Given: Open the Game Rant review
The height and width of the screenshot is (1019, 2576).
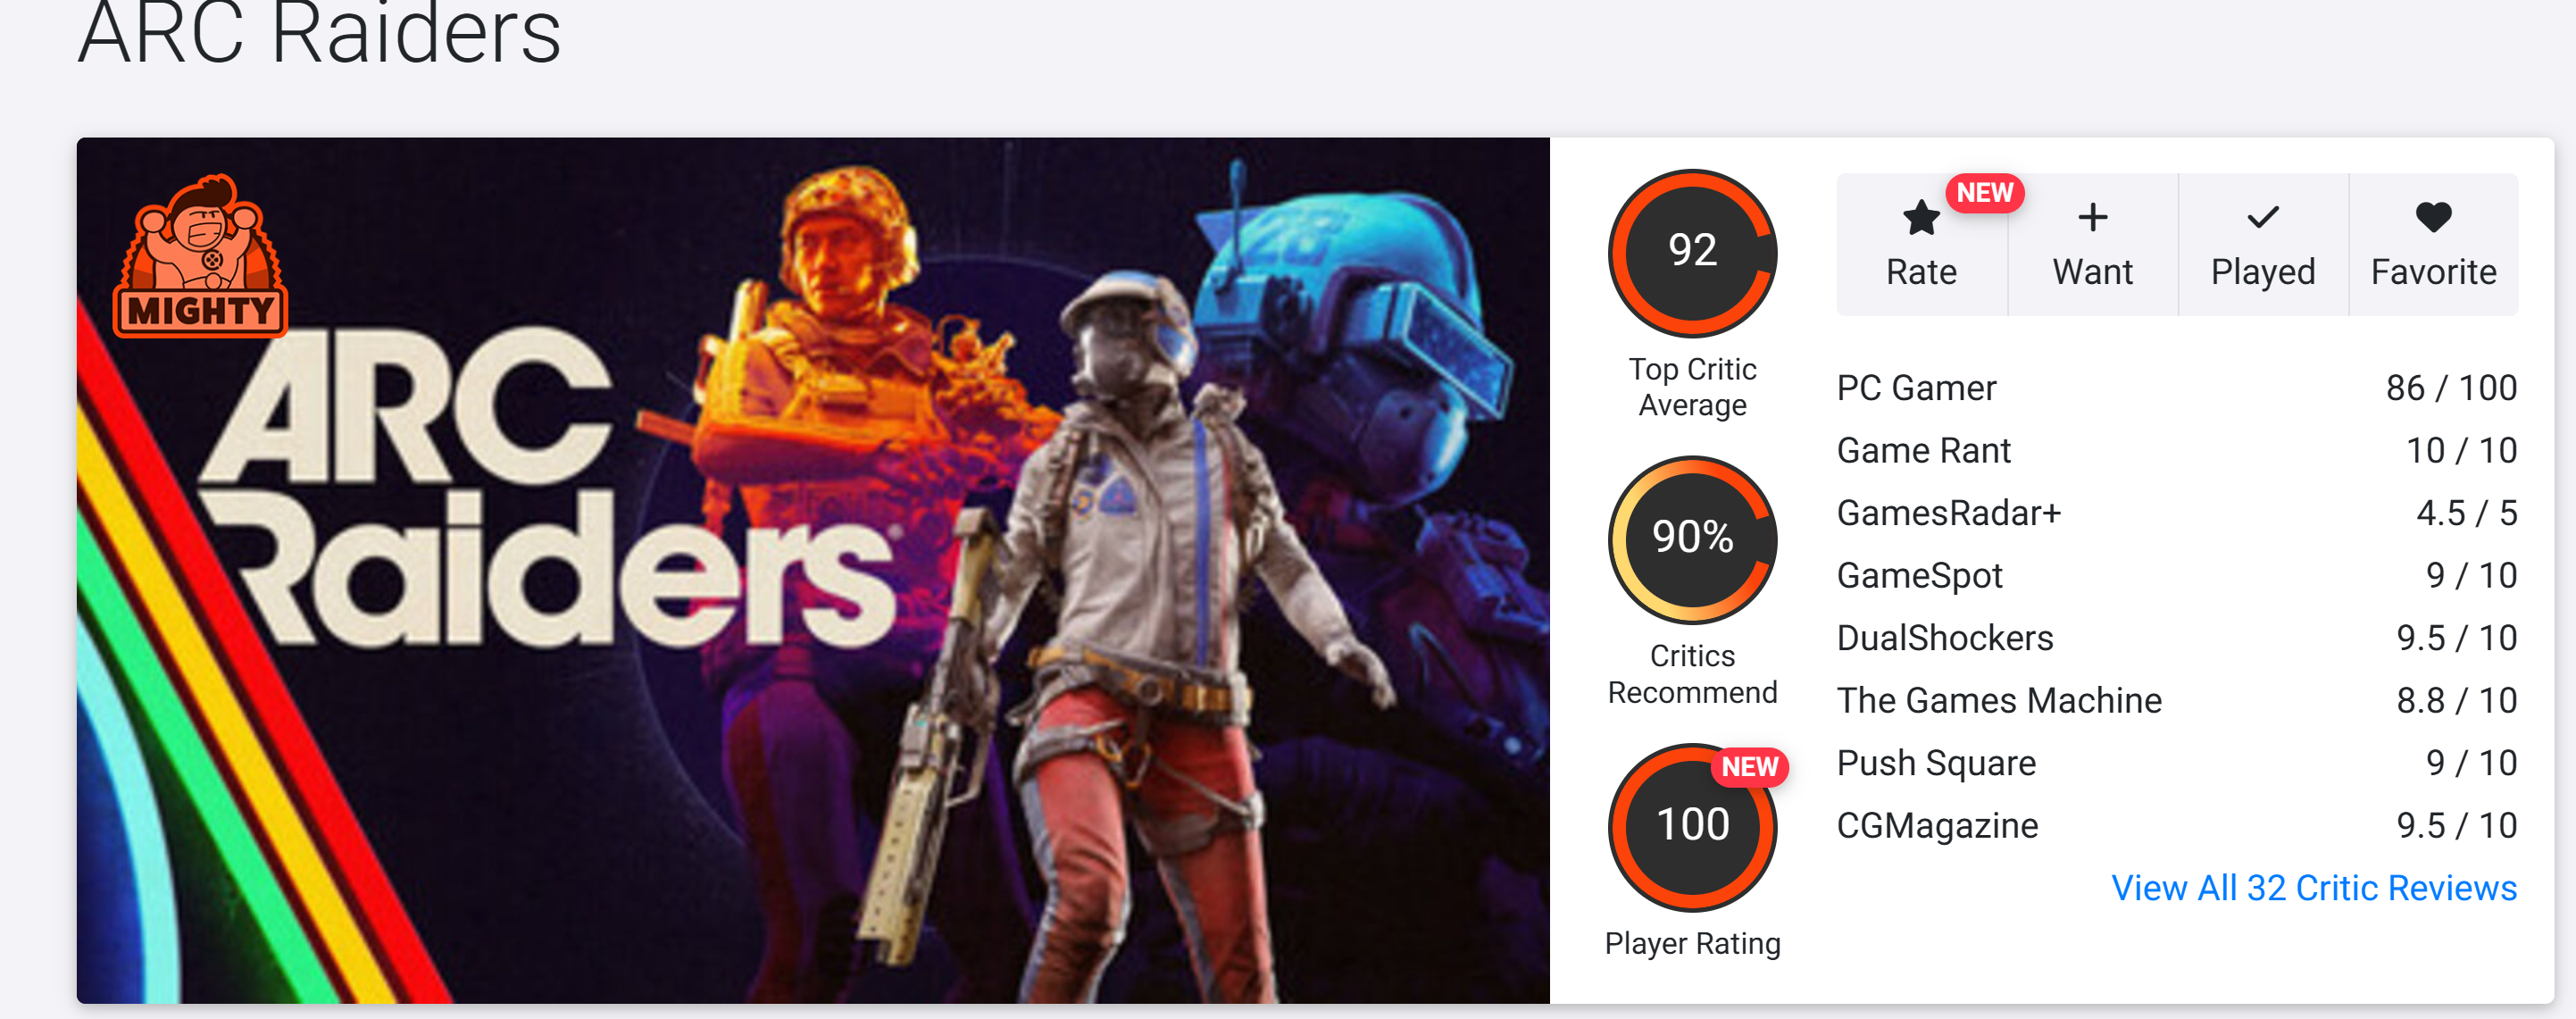Looking at the screenshot, I should 2176,450.
